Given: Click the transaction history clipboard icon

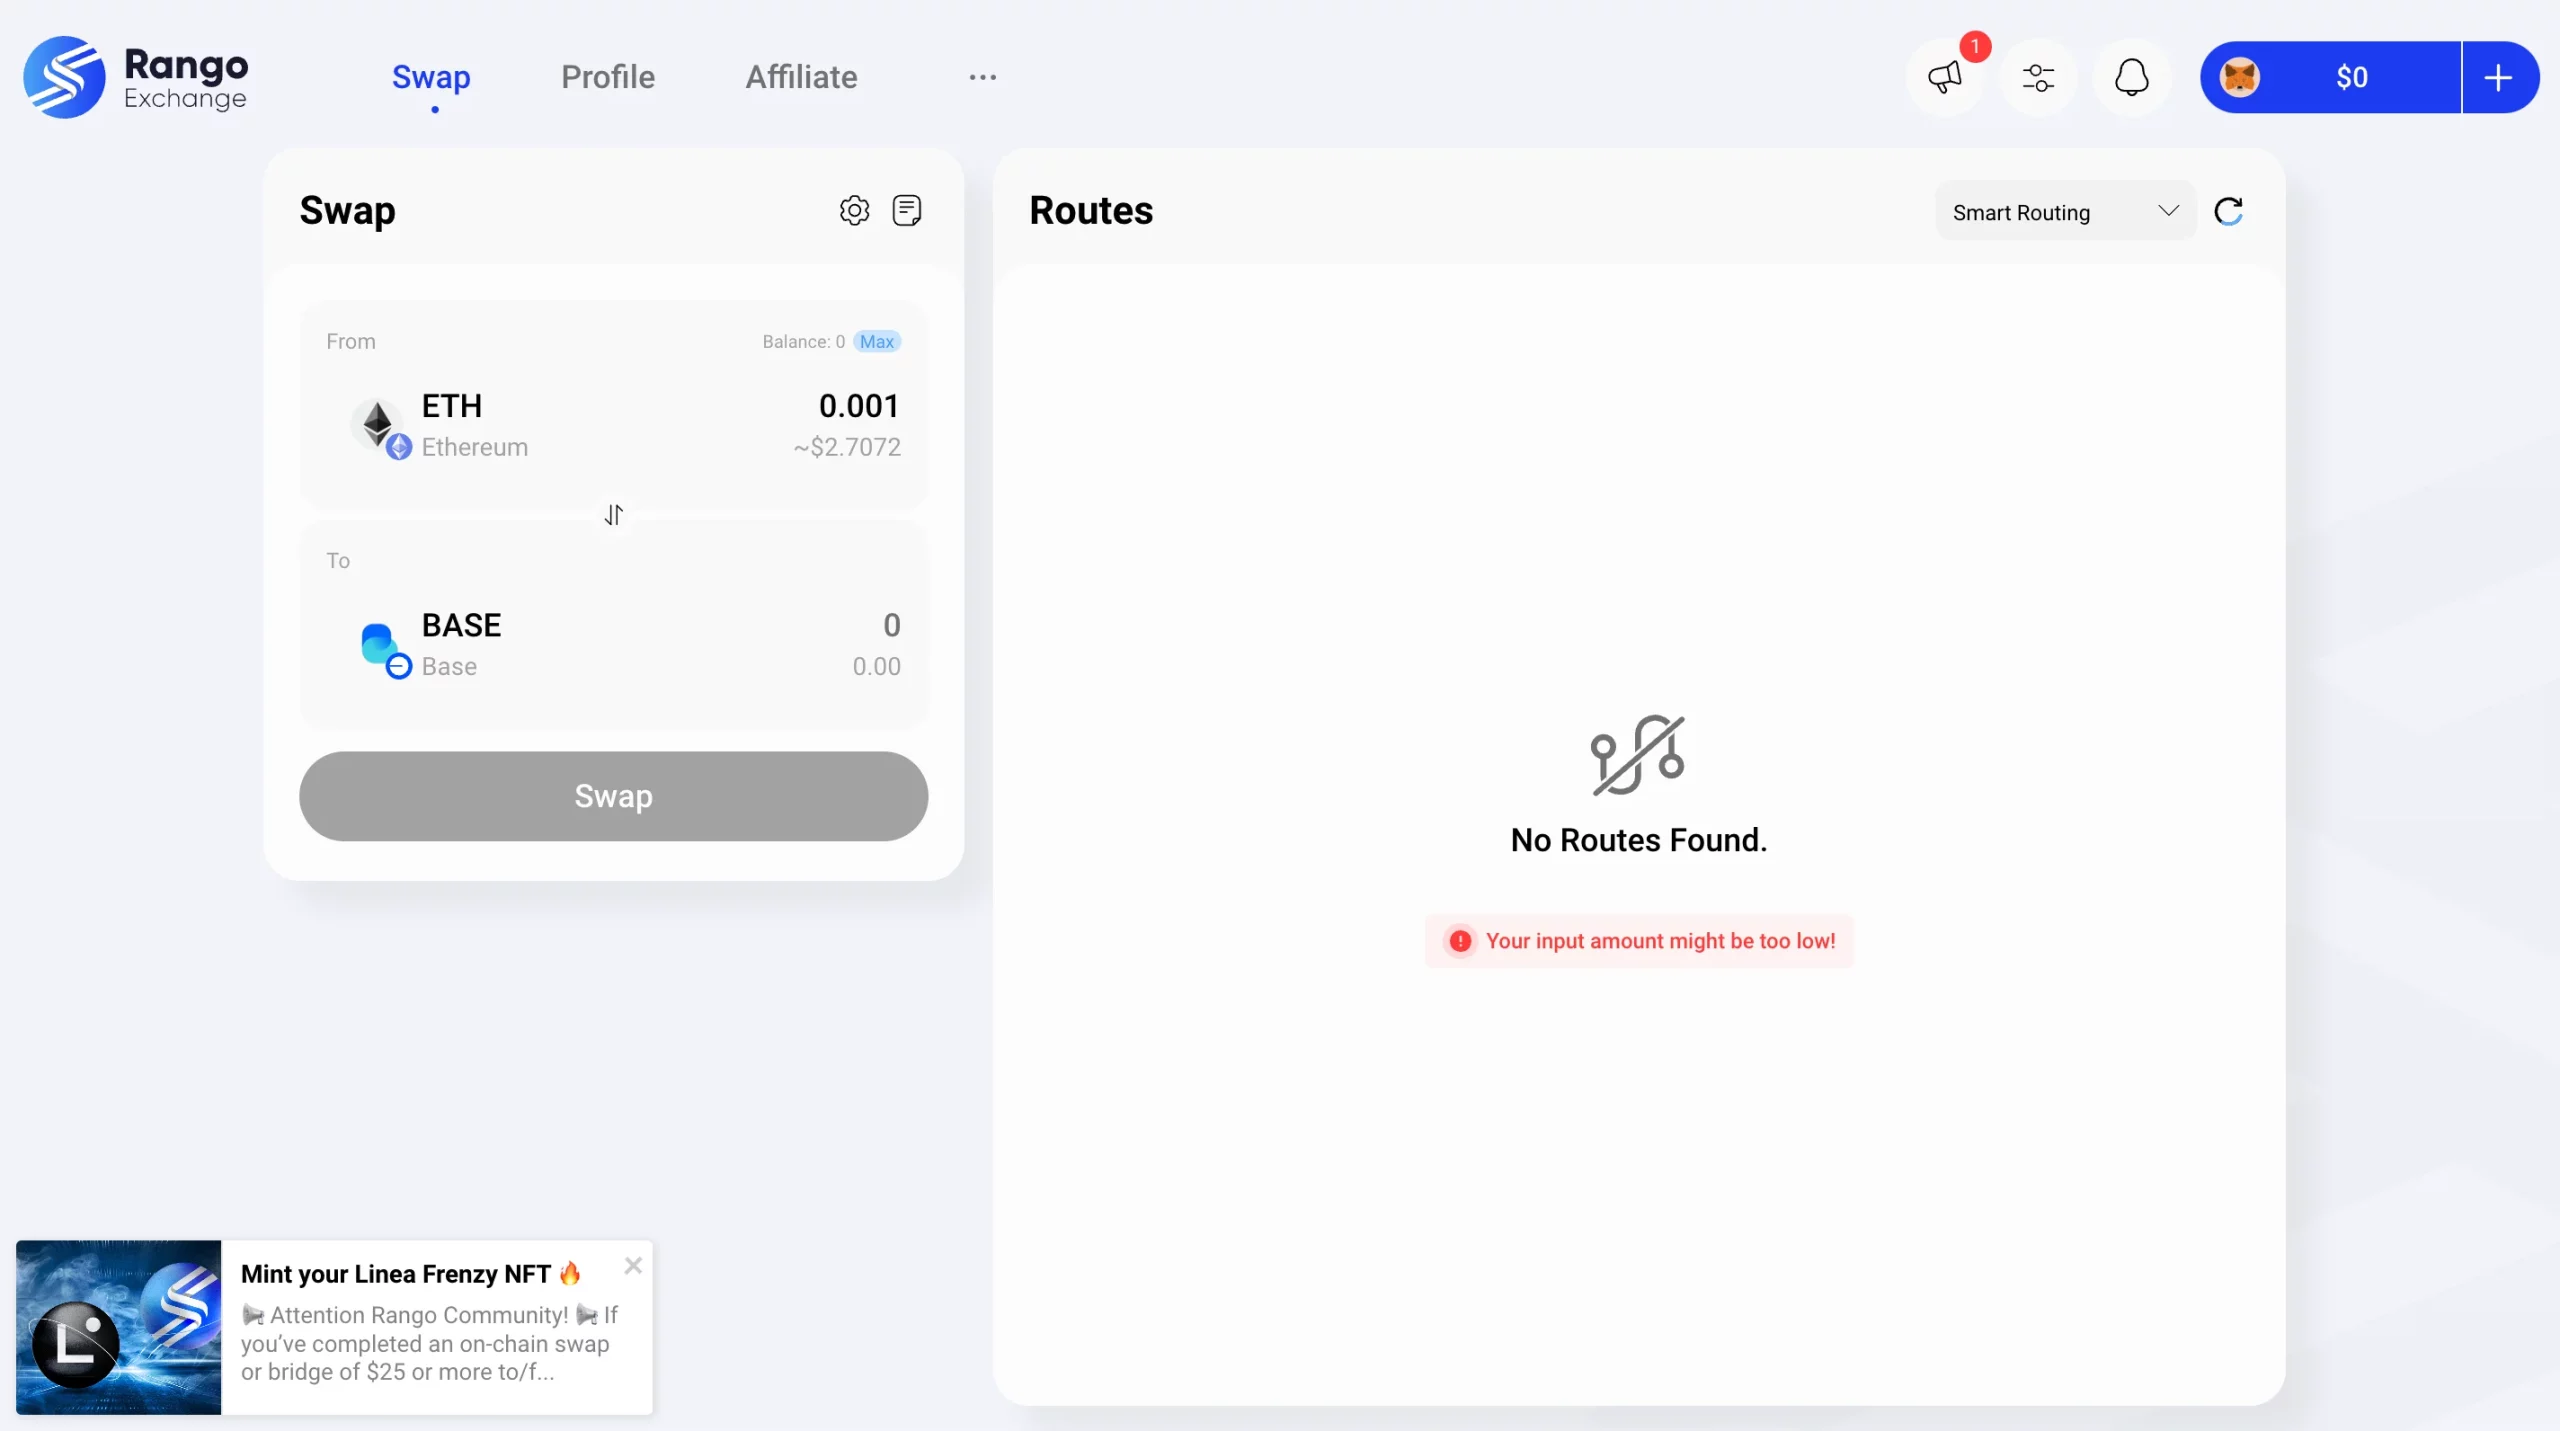Looking at the screenshot, I should pos(905,209).
